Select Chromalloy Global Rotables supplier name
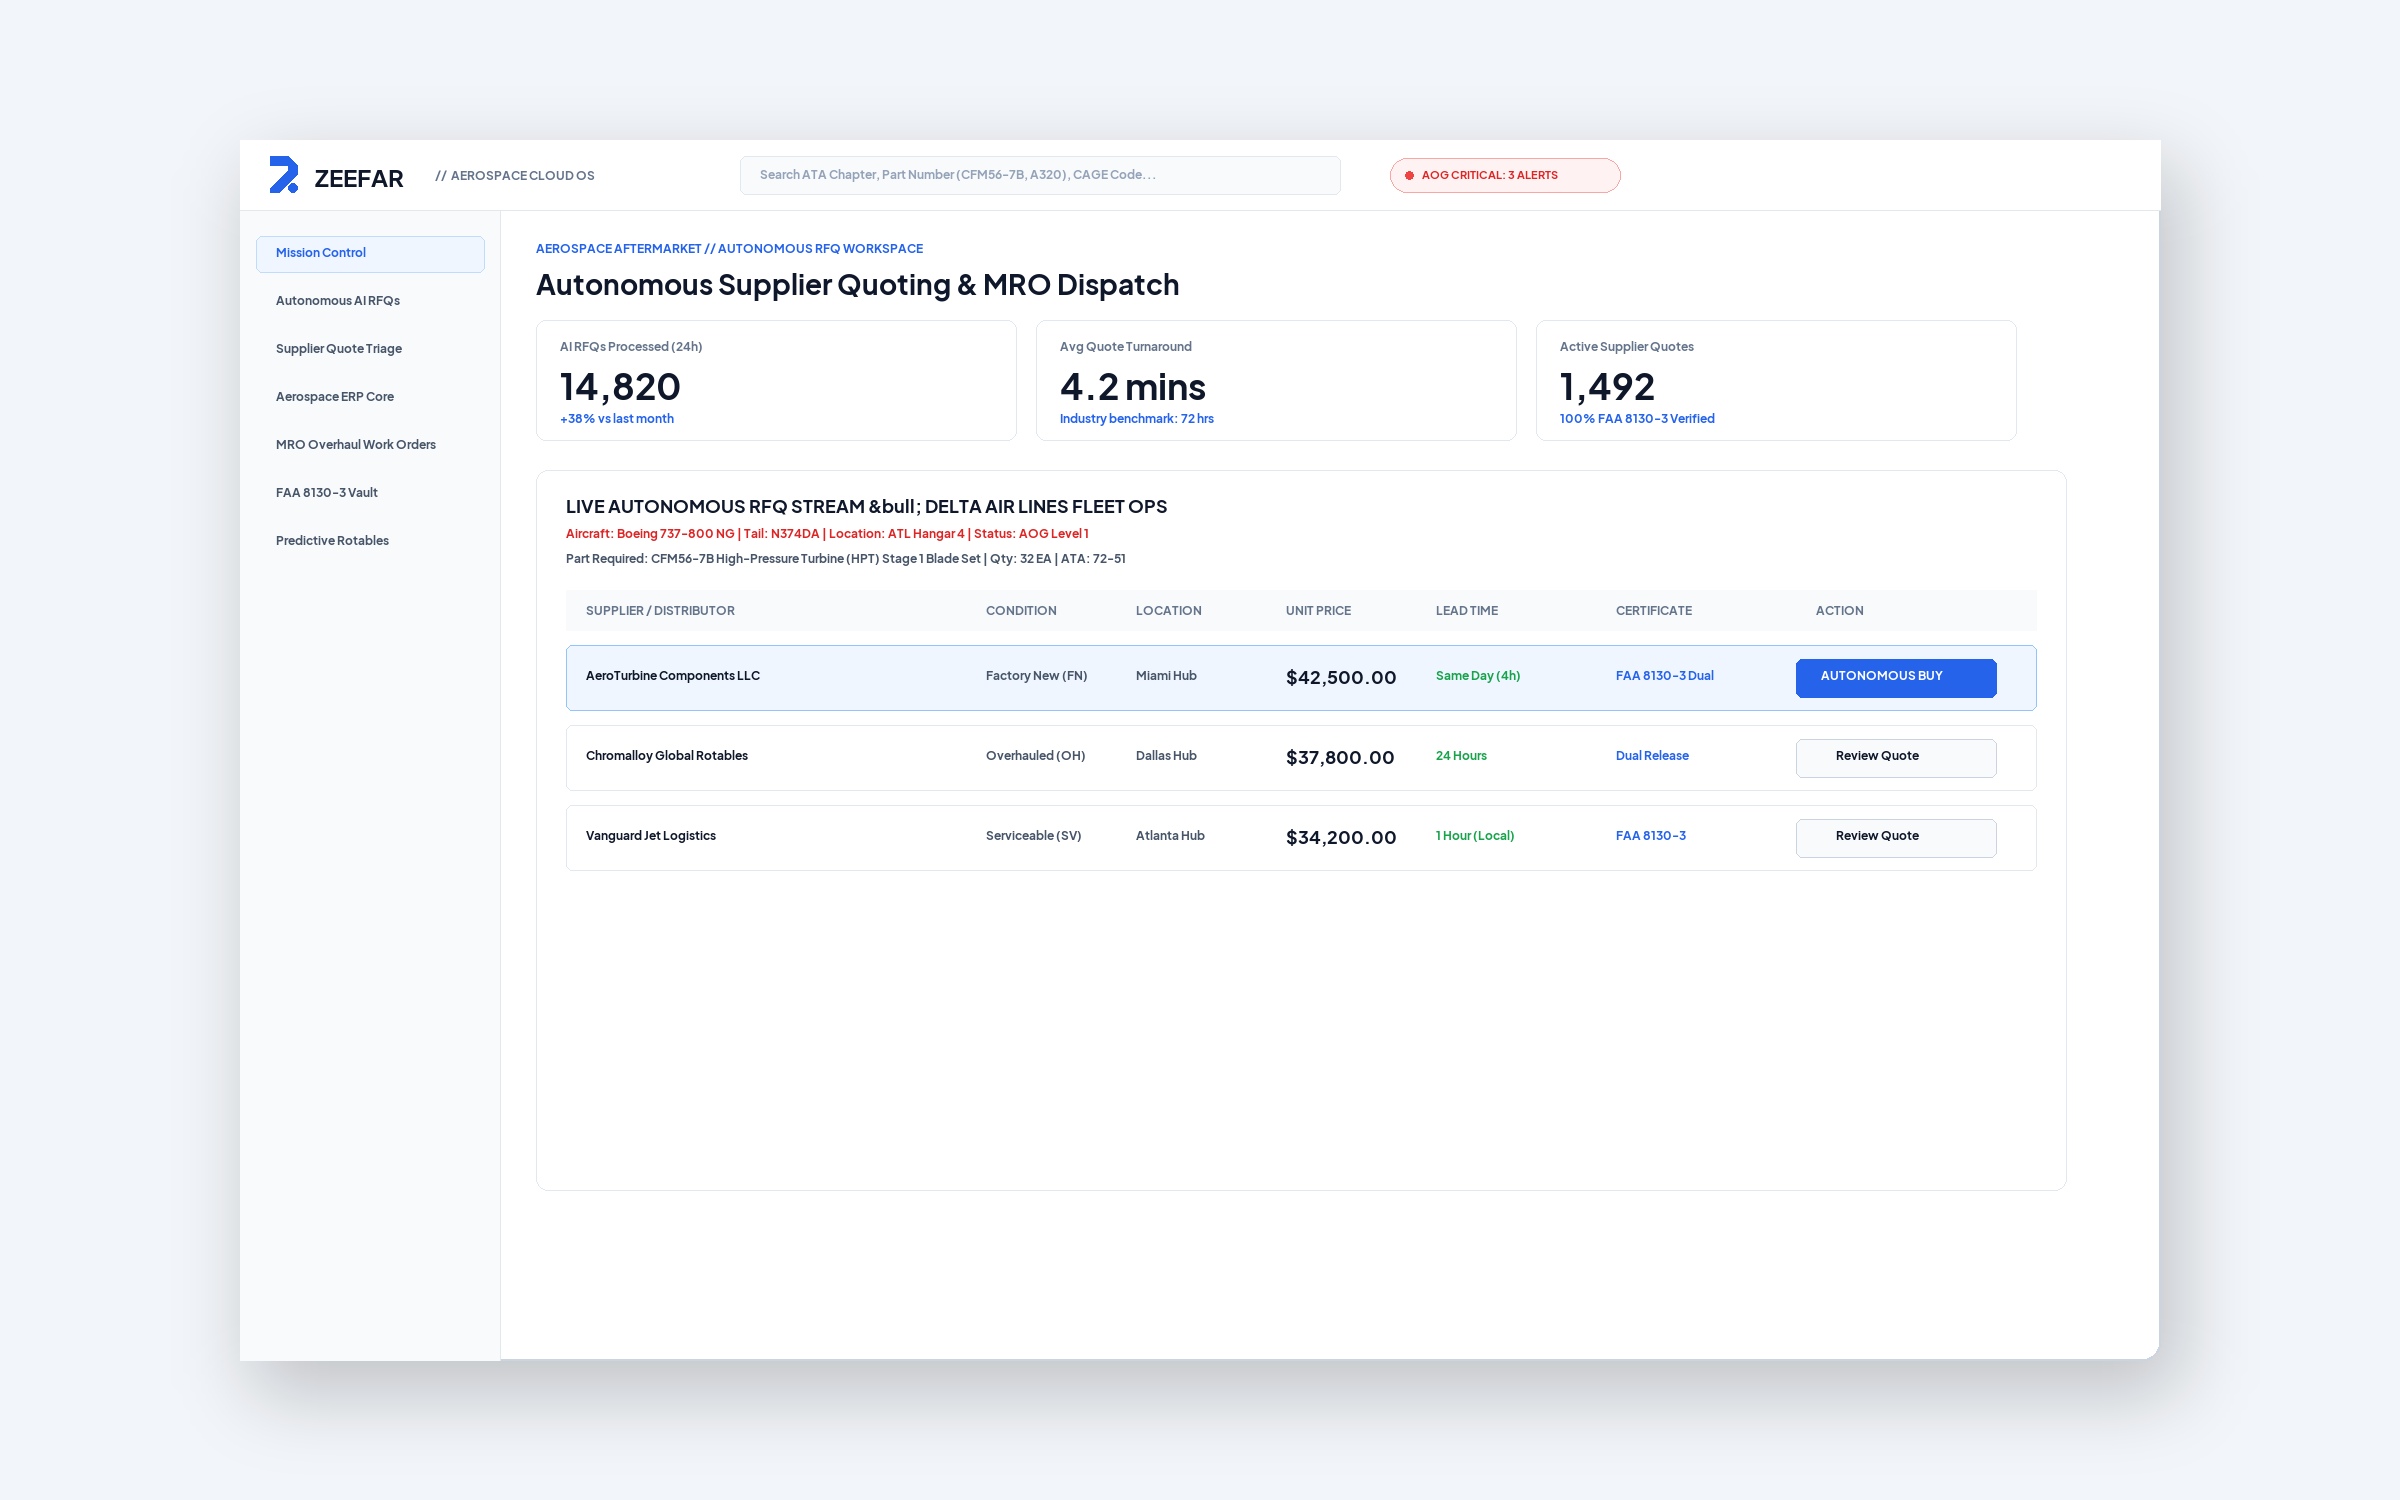 point(667,756)
